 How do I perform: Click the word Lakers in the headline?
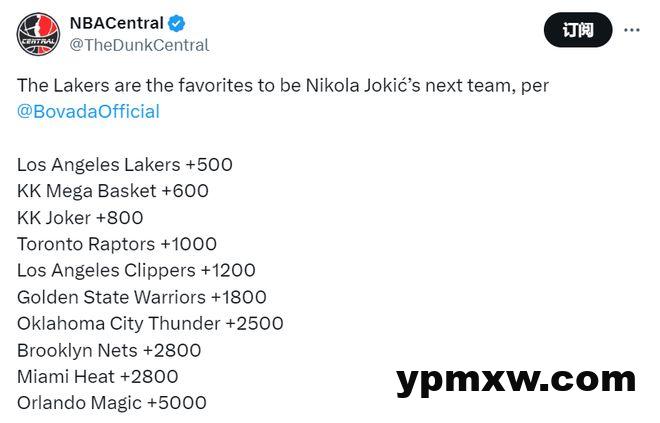81,85
